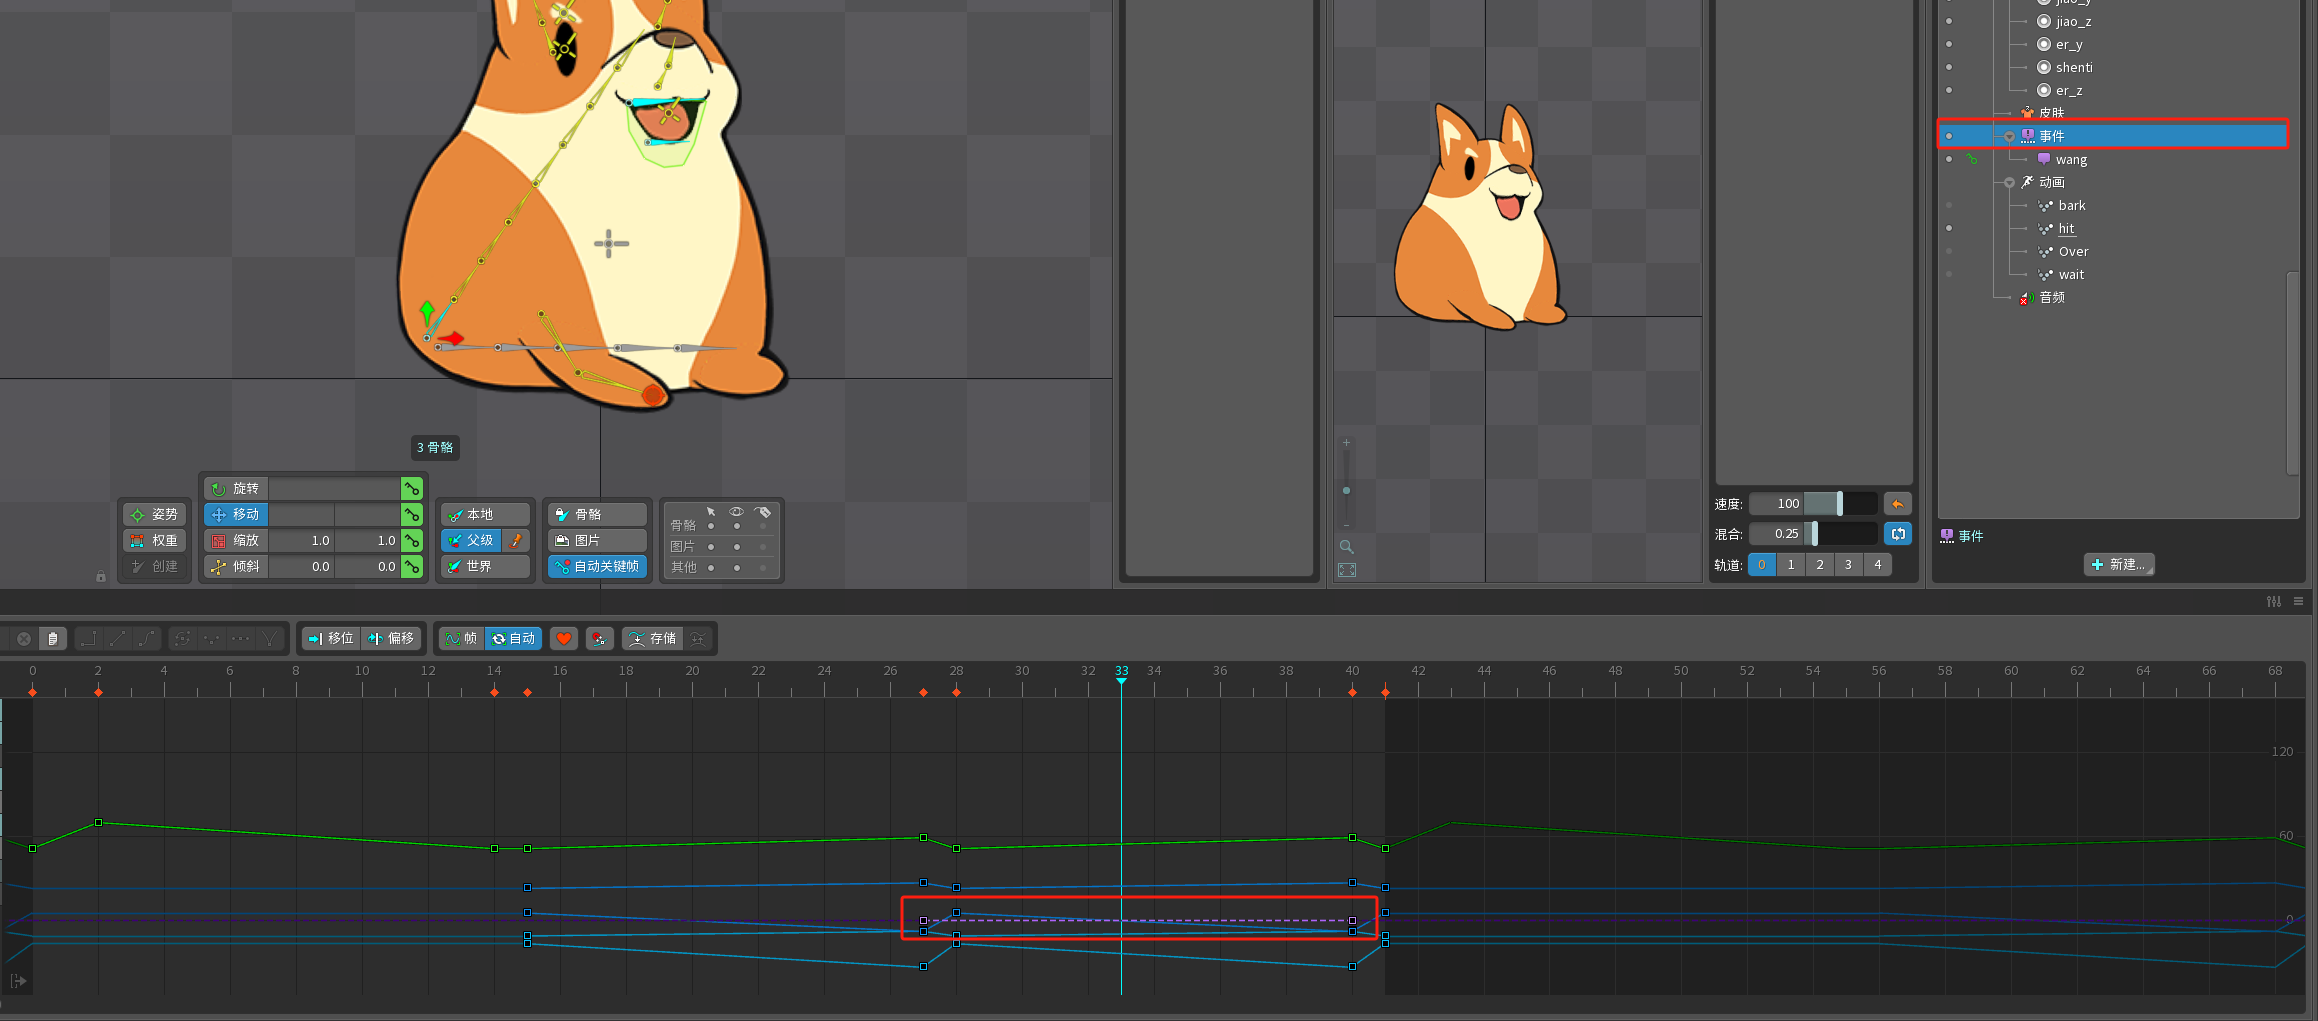The image size is (2318, 1021).
Task: Click the paste keys clipboard icon
Action: (x=53, y=638)
